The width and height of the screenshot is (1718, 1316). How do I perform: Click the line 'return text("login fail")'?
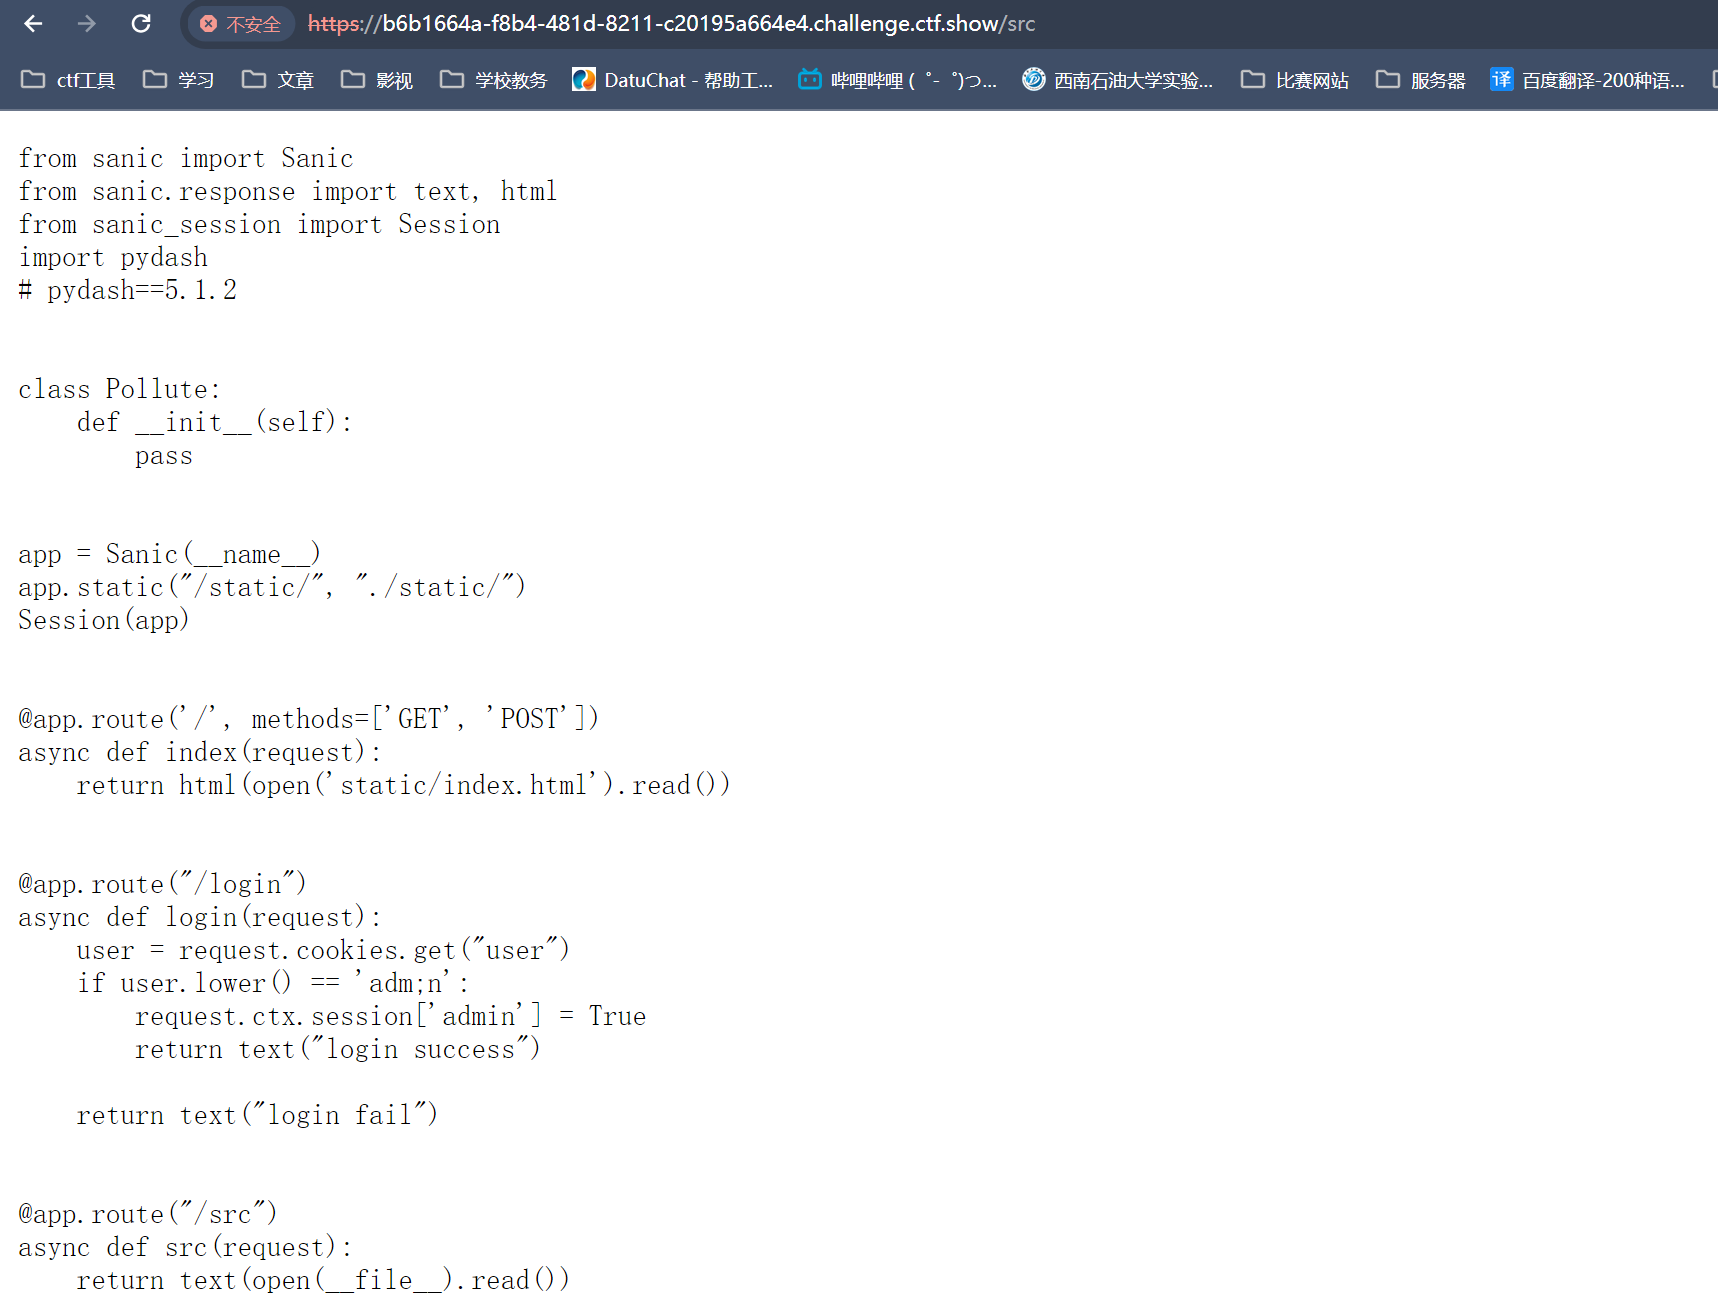[x=258, y=1115]
